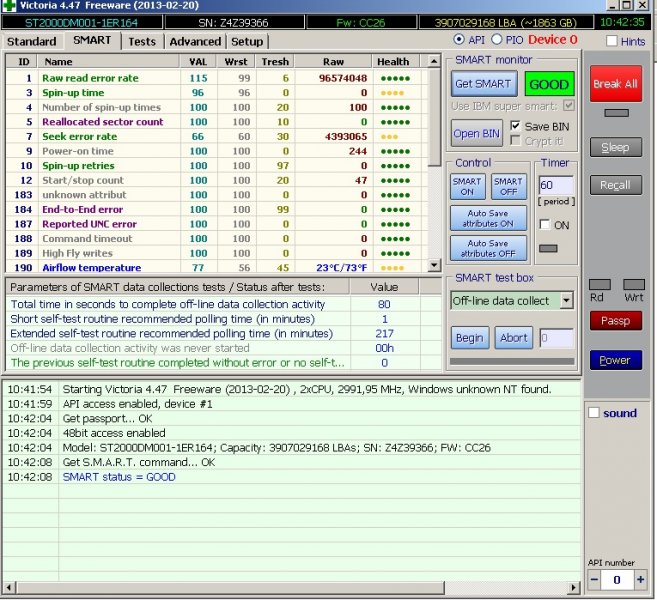Click the ST2000DM001-1ER164 model field
Screen dimensions: 657x600
click(x=82, y=22)
